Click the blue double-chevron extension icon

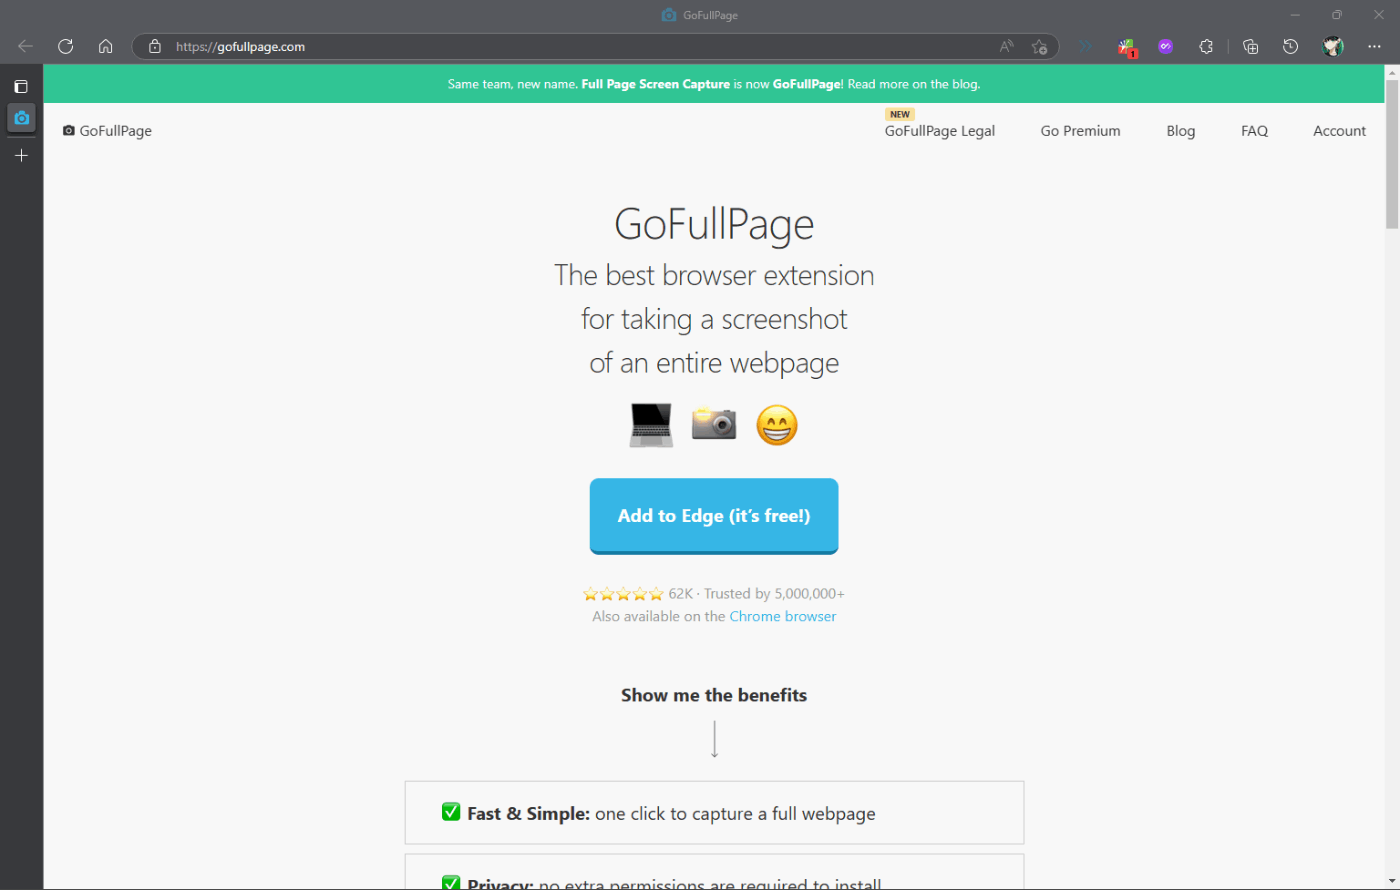click(x=1085, y=46)
